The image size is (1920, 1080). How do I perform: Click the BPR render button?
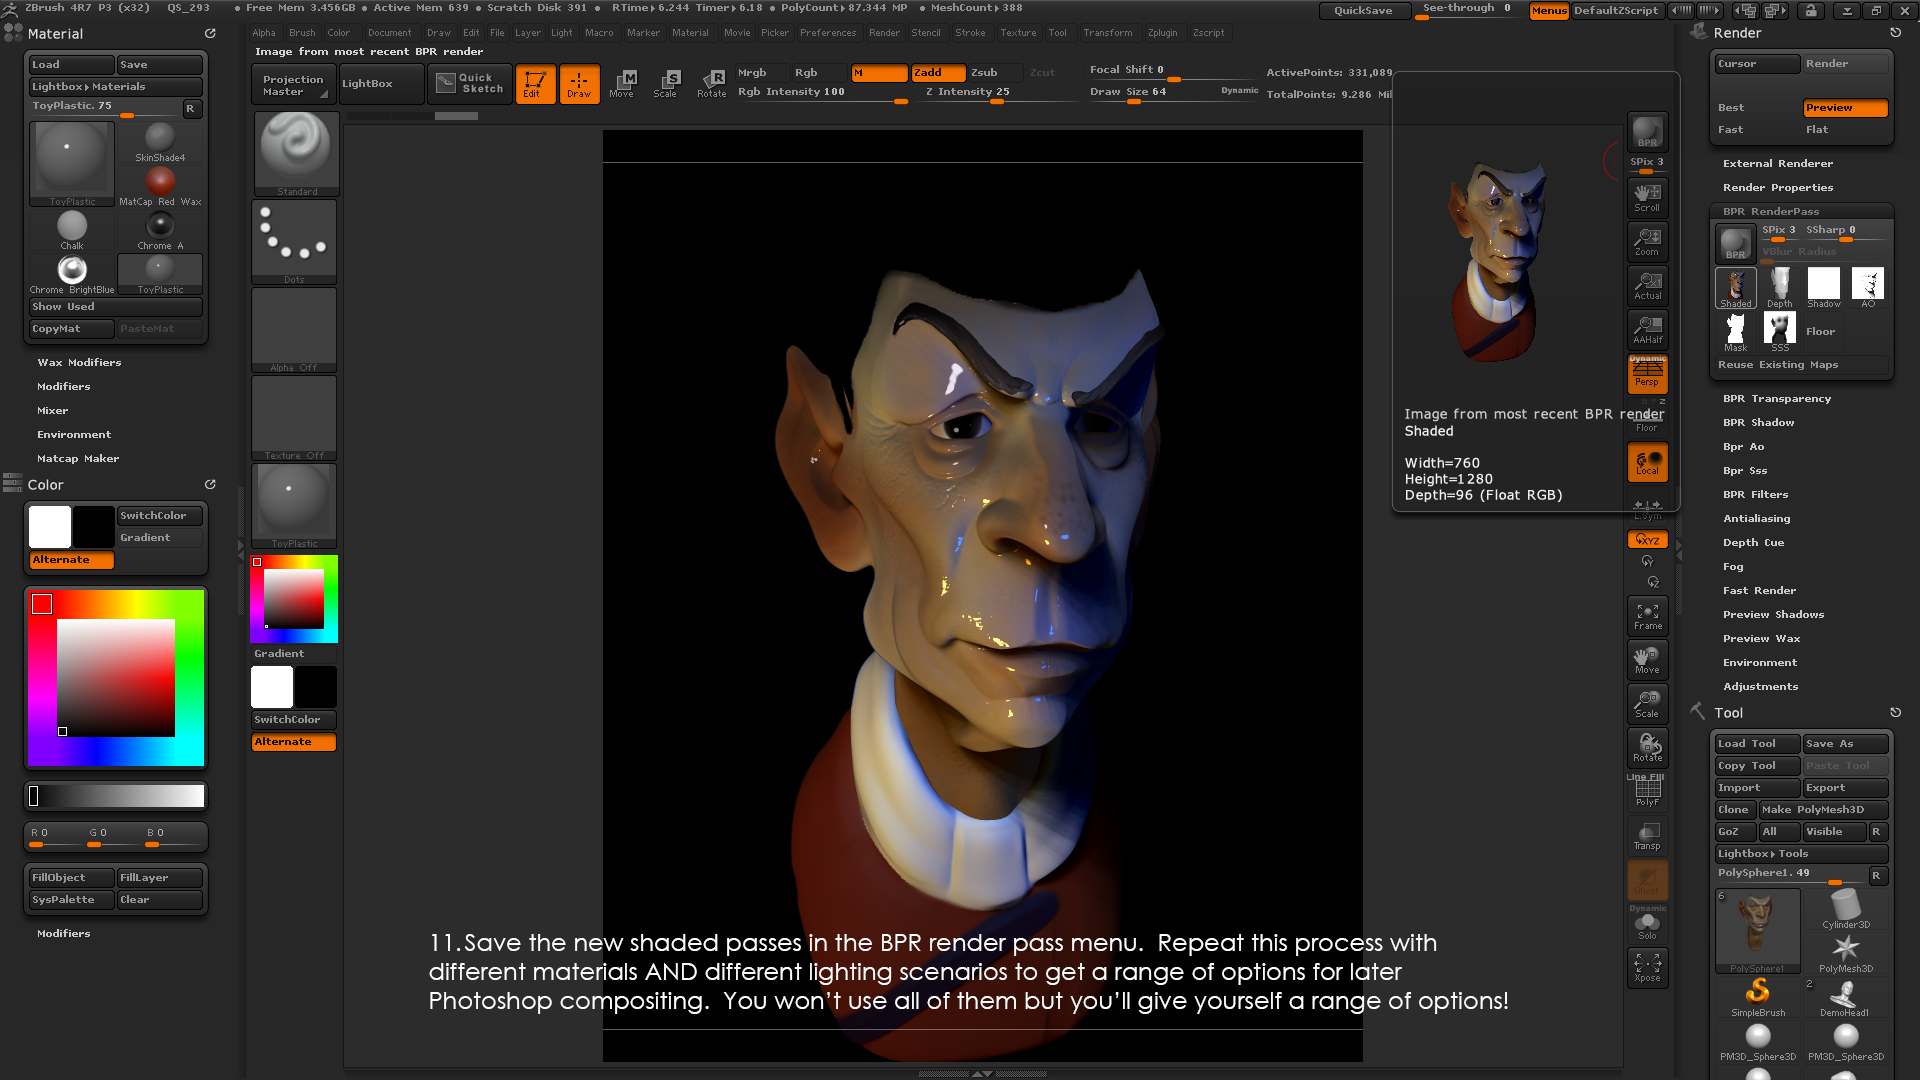click(x=1646, y=132)
